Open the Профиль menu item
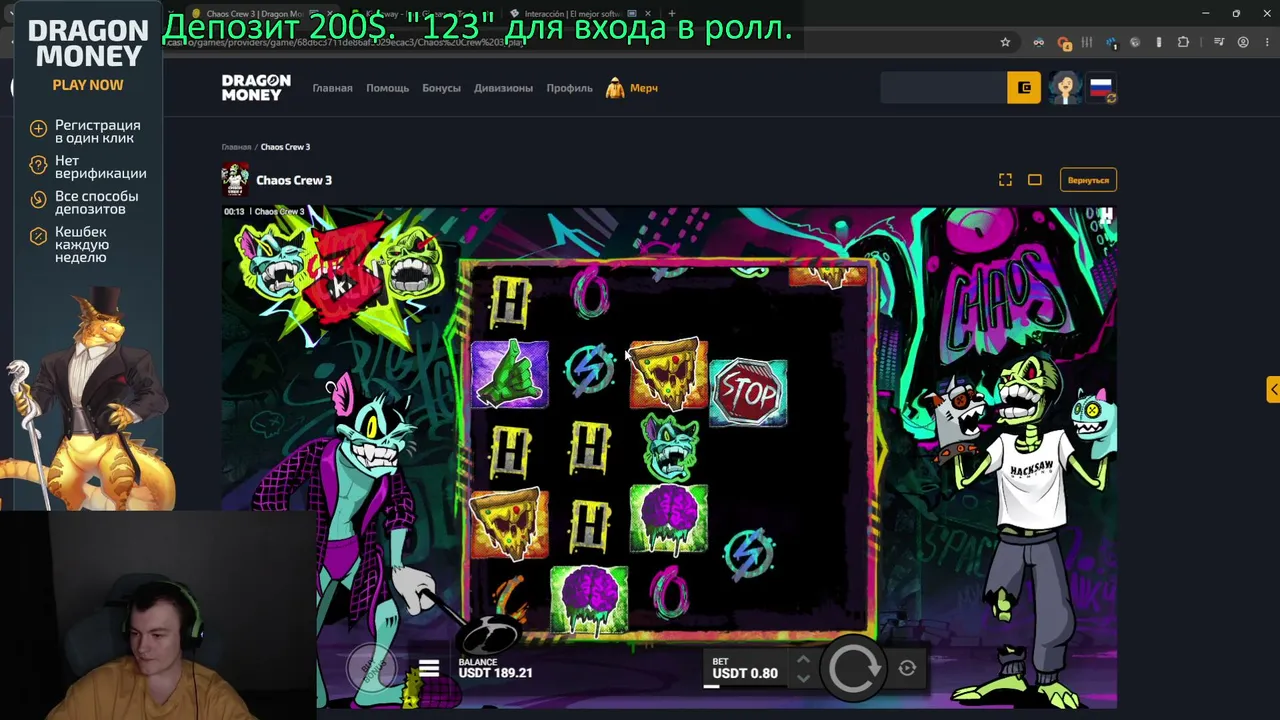This screenshot has height=720, width=1280. pos(569,88)
